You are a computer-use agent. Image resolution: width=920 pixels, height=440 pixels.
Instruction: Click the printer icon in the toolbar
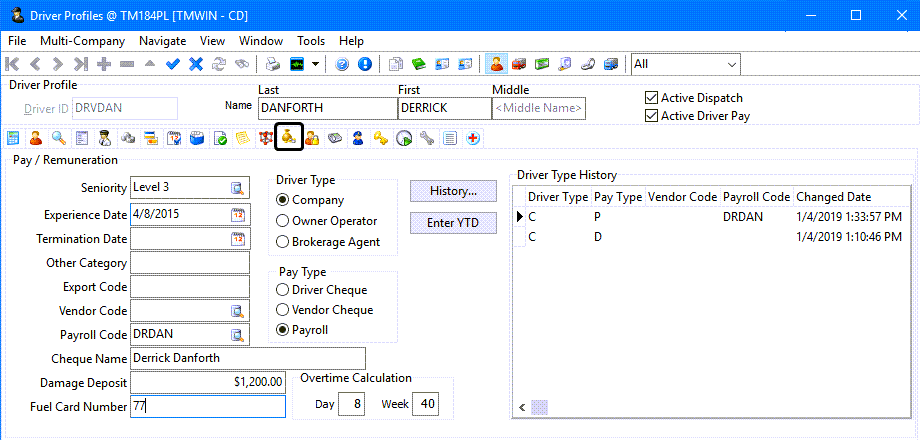[x=272, y=64]
